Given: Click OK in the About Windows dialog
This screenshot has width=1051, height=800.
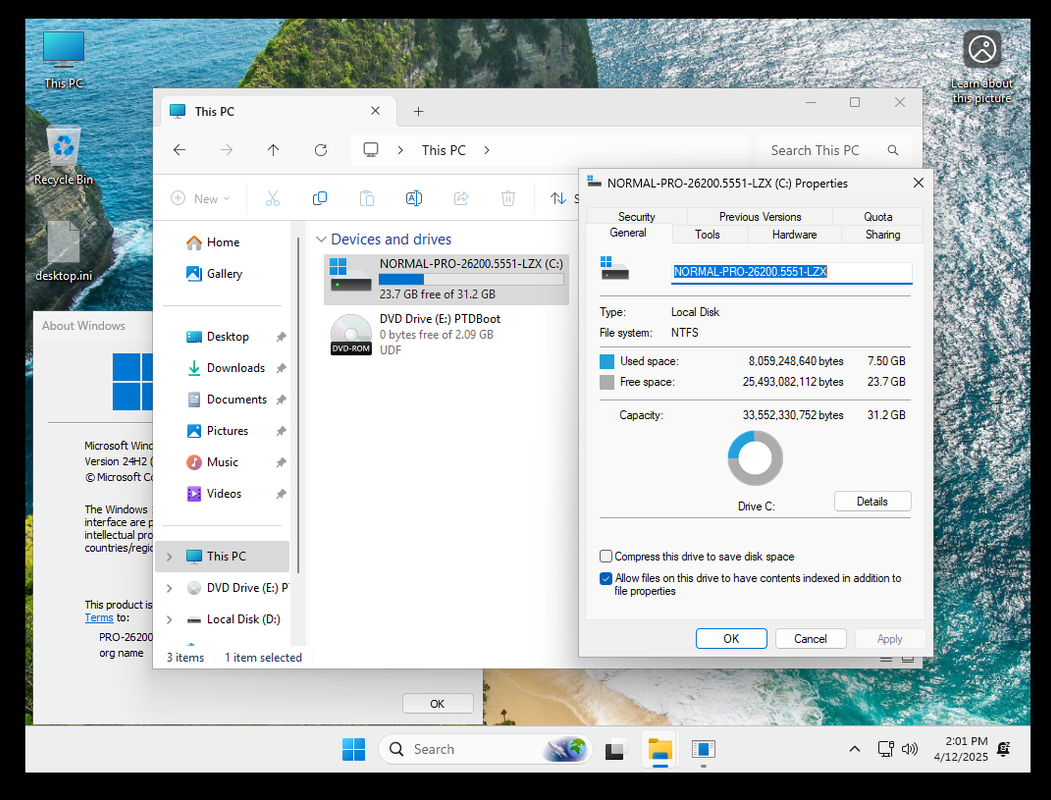Looking at the screenshot, I should (x=437, y=704).
